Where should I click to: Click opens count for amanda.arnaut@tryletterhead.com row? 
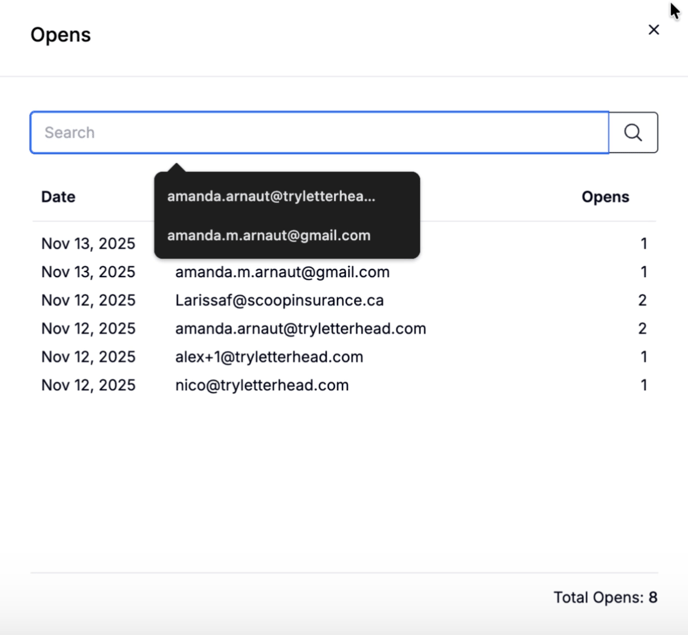click(x=642, y=328)
